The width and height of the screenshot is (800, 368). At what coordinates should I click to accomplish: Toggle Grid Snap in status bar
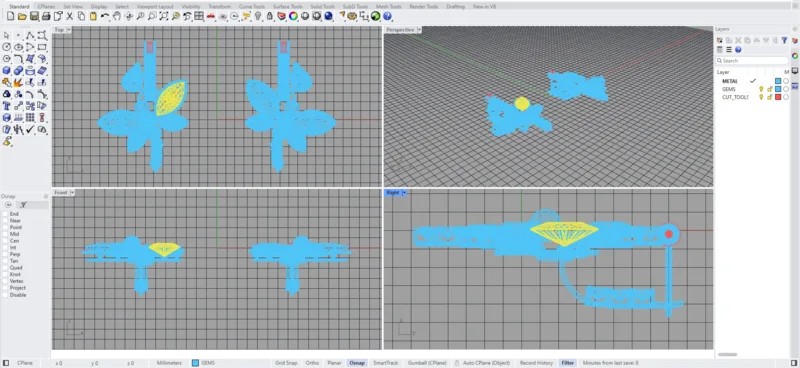pyautogui.click(x=286, y=363)
